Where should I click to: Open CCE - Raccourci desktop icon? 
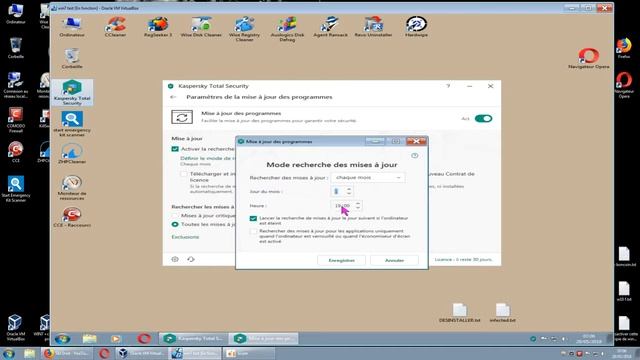click(72, 217)
